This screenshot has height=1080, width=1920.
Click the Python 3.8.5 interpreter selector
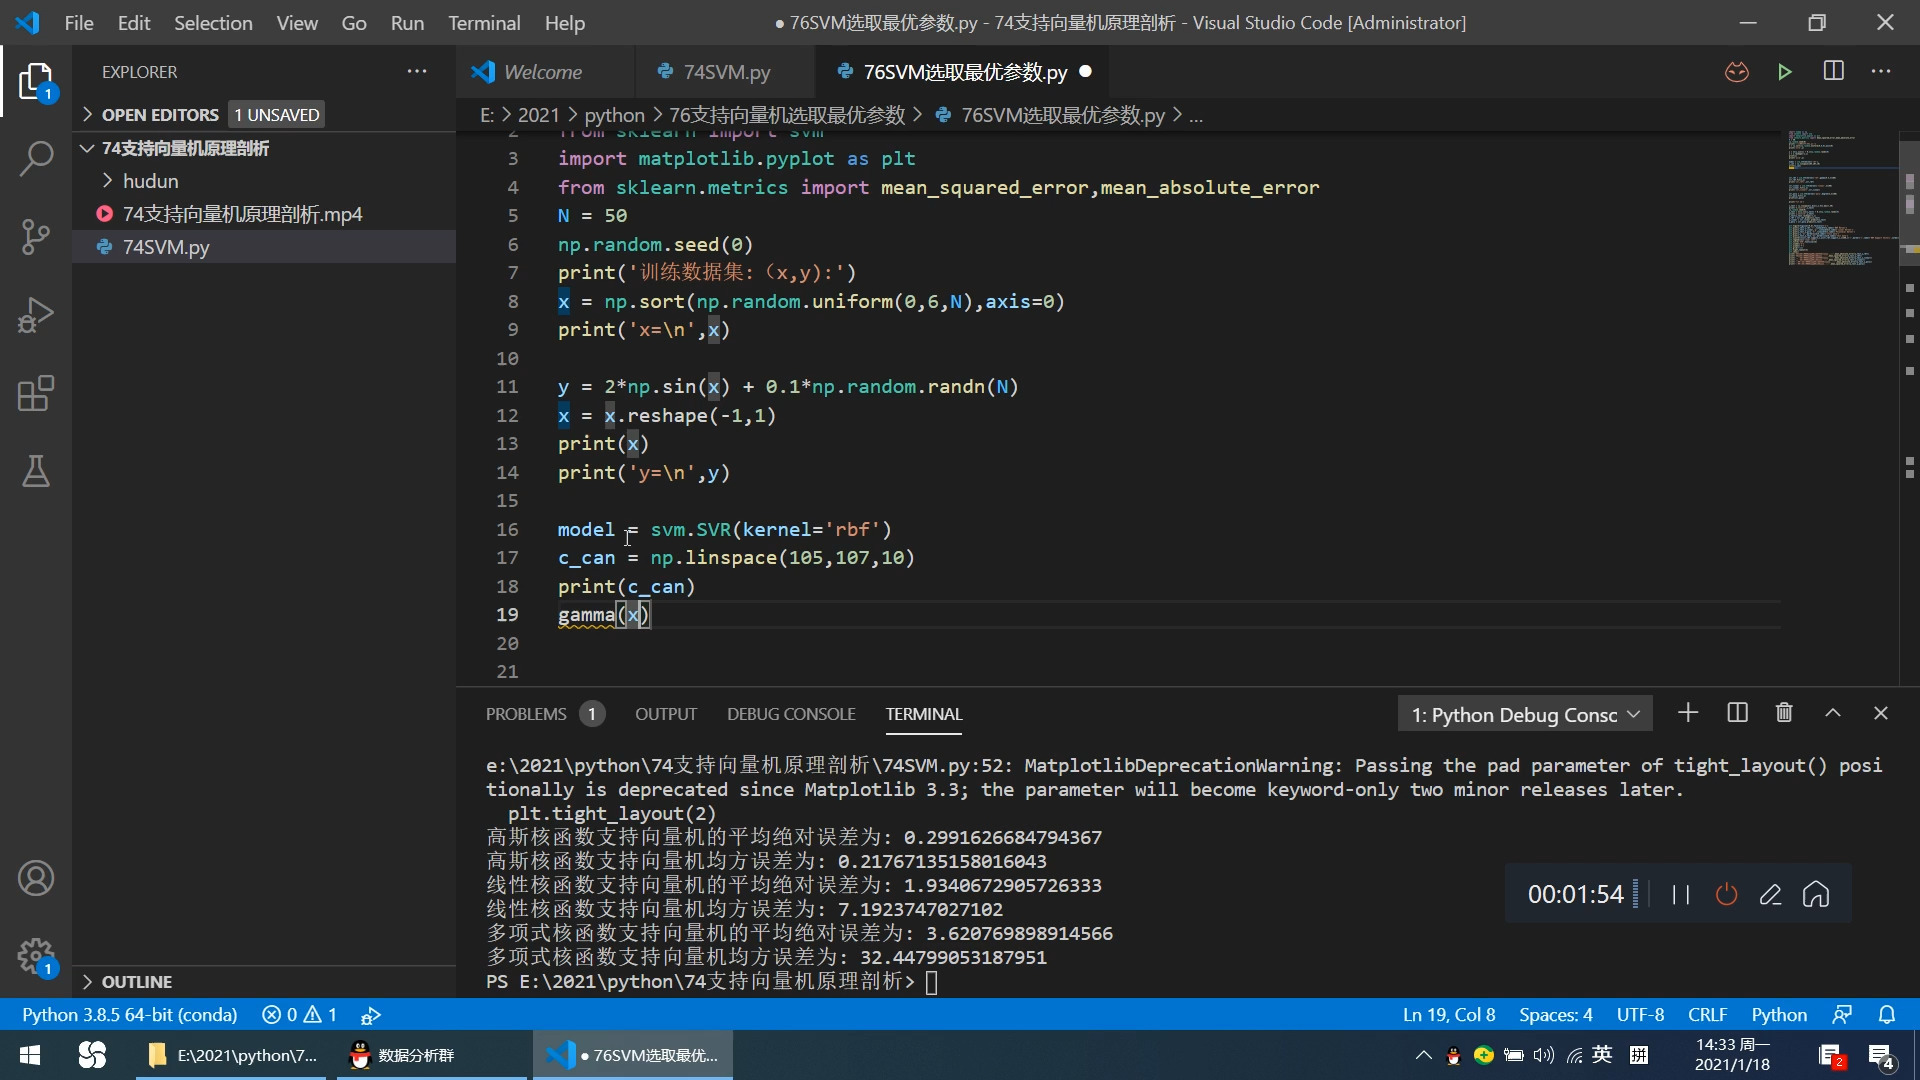130,1015
